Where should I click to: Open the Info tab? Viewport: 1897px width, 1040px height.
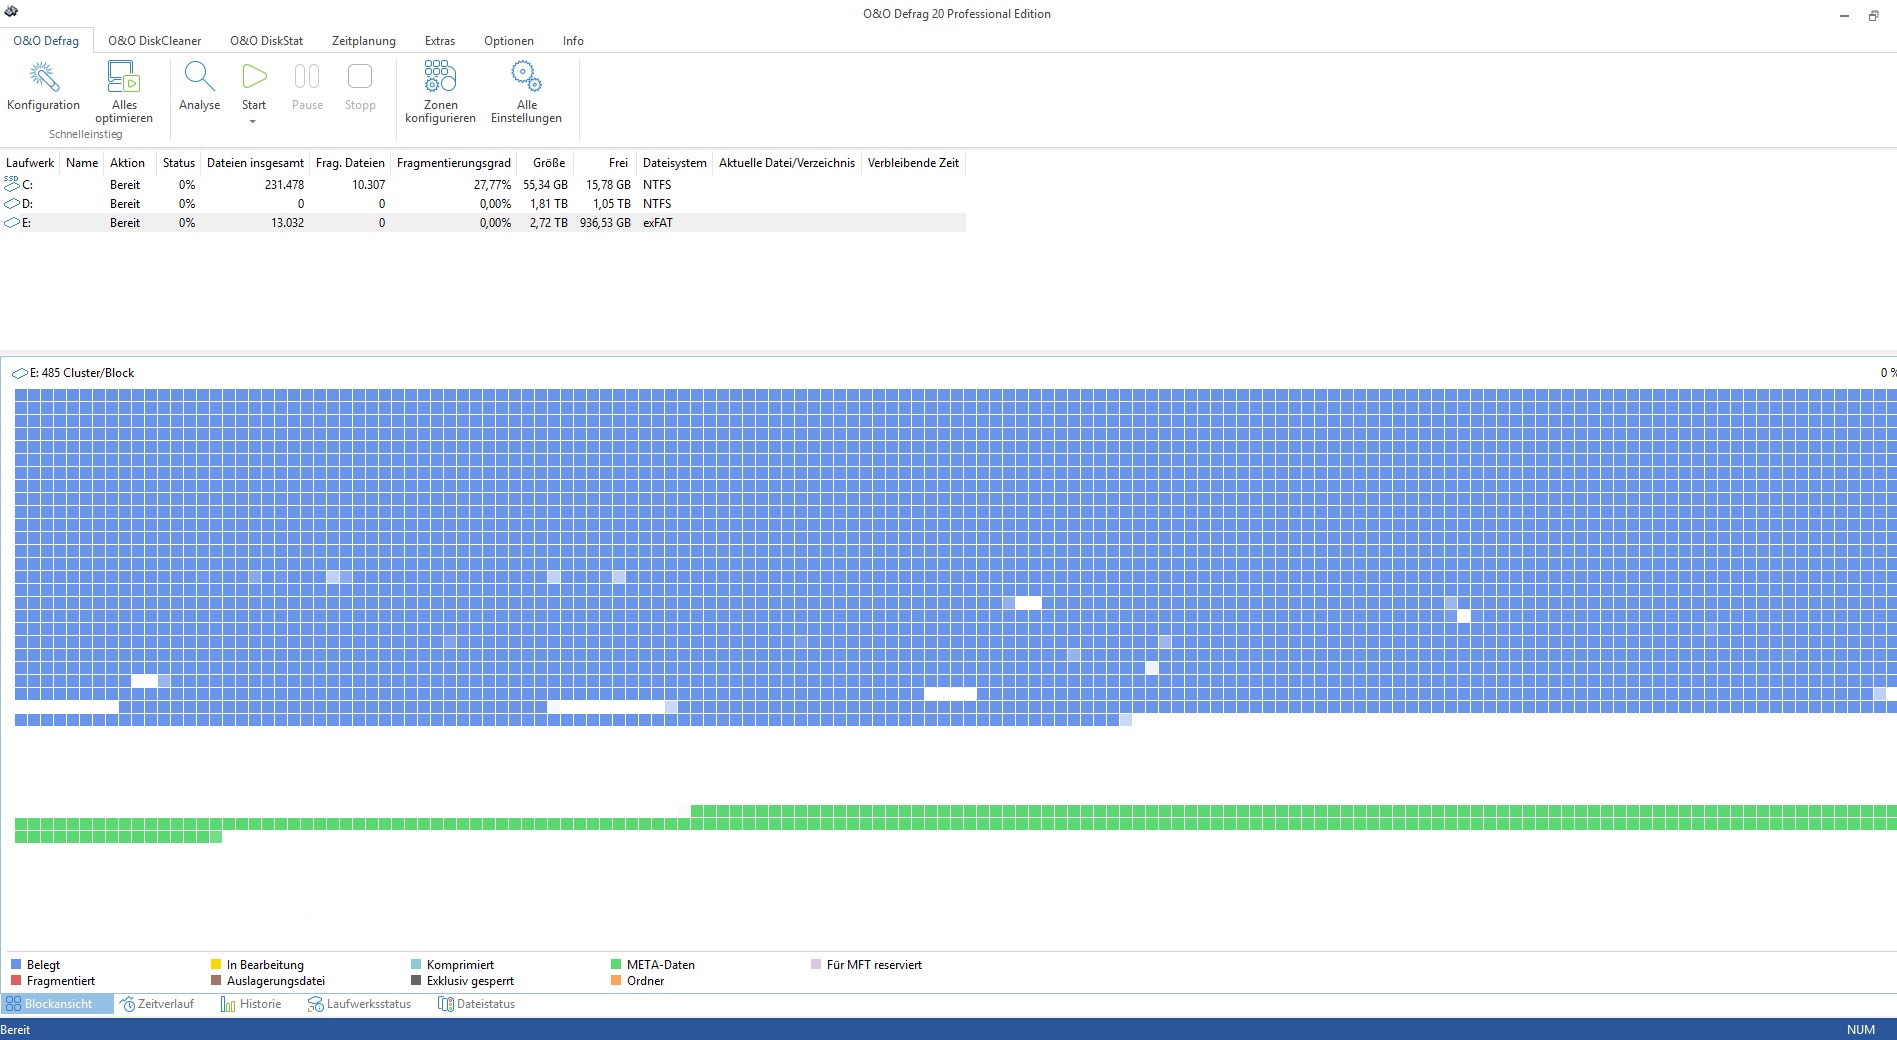click(x=573, y=41)
